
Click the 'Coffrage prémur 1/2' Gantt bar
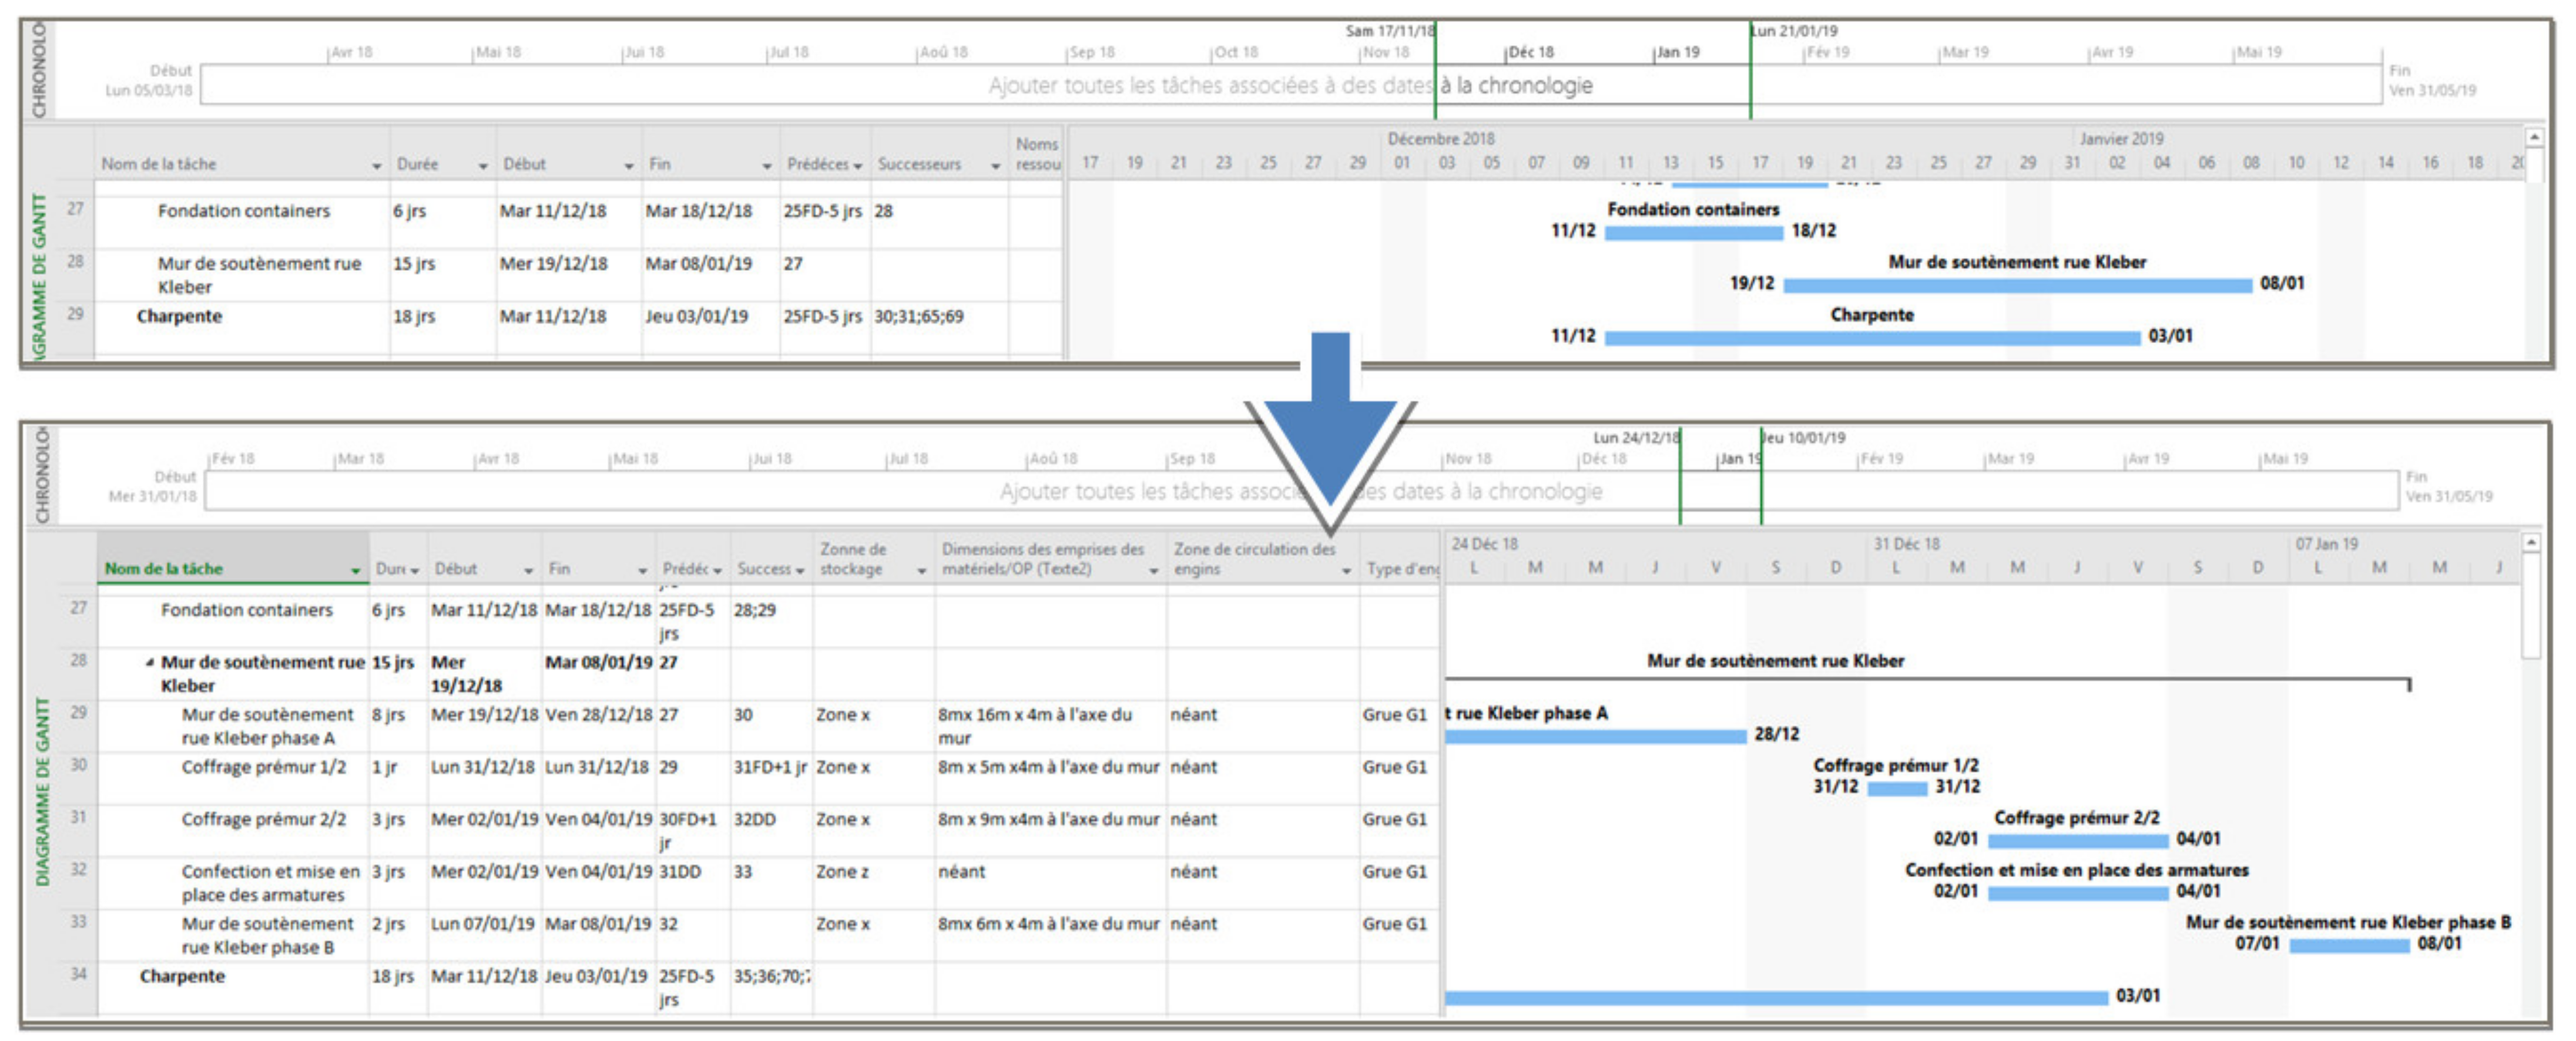[x=1896, y=788]
